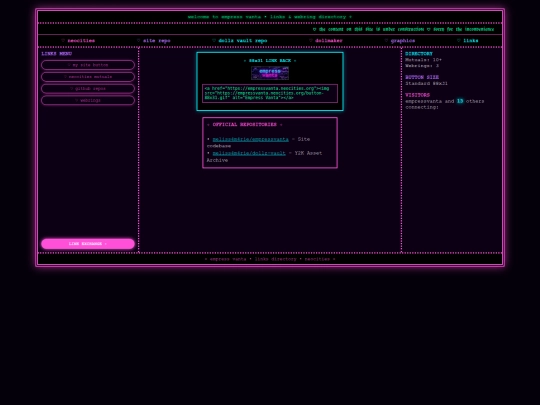The width and height of the screenshot is (540, 405).
Task: Click the under construction marquee text
Action: pyautogui.click(x=403, y=29)
